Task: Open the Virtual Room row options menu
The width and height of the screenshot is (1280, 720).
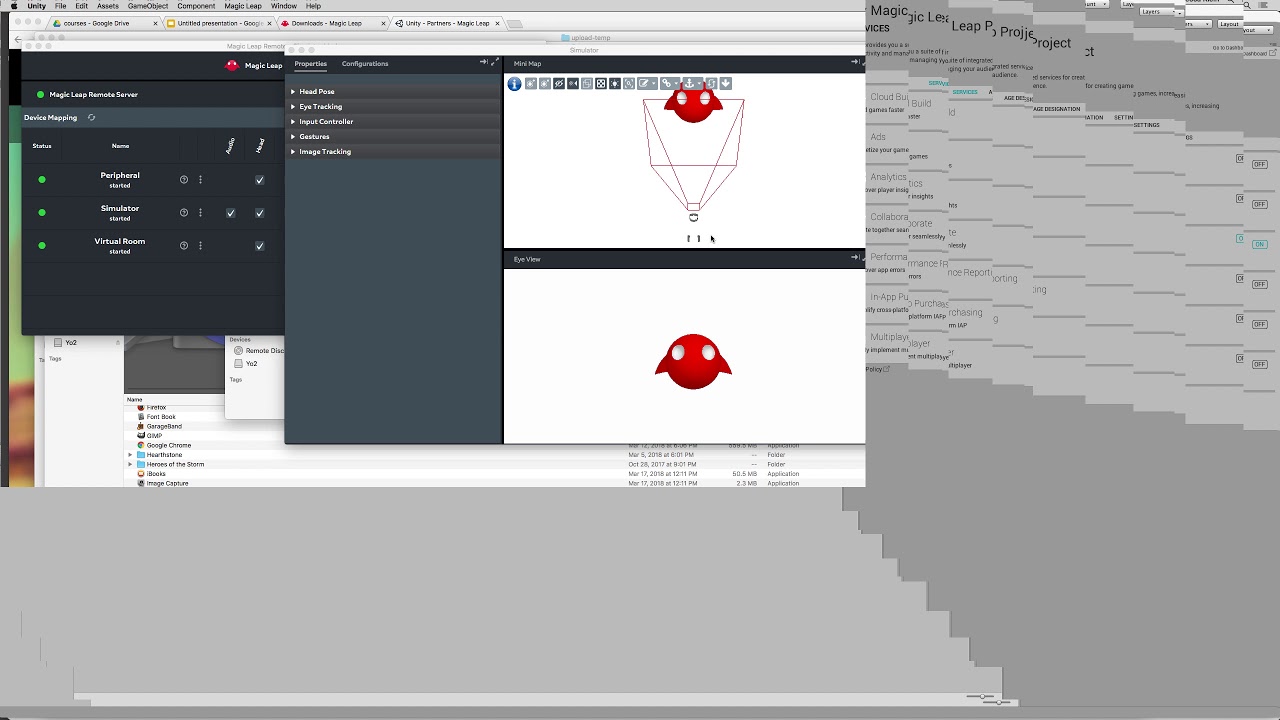Action: tap(200, 246)
